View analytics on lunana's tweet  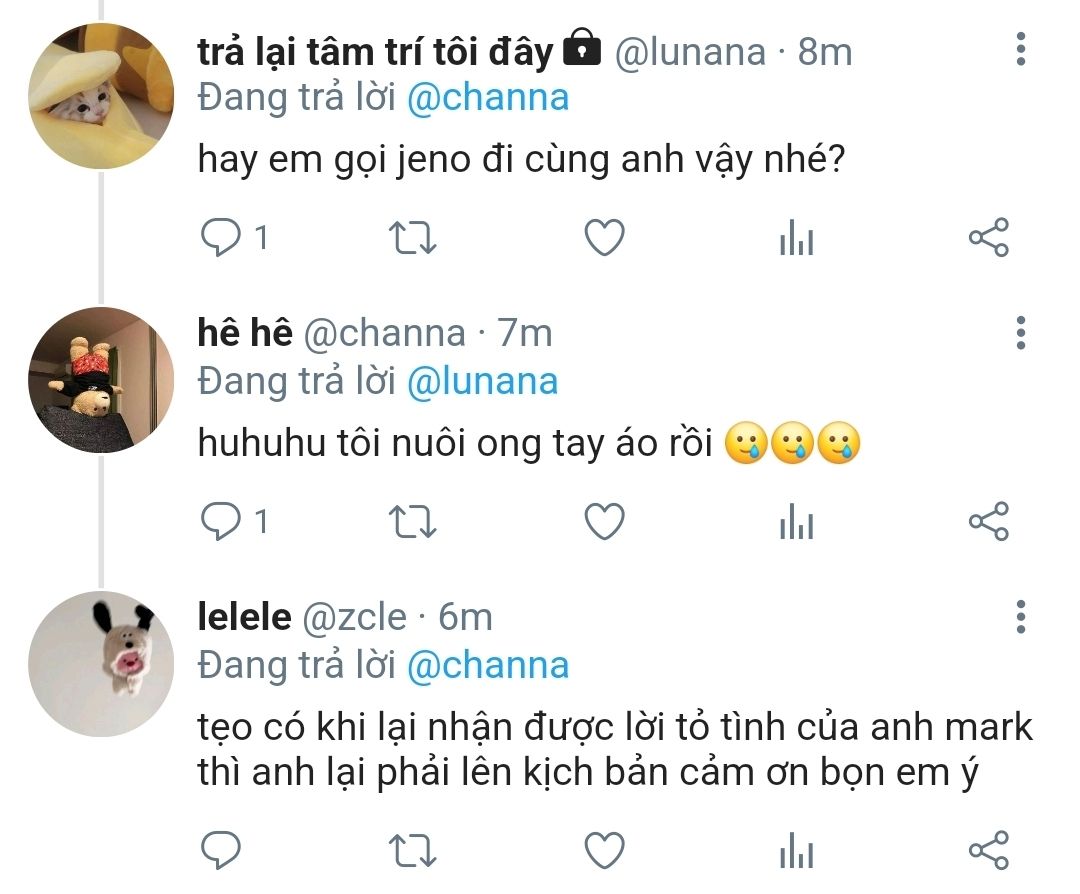[x=796, y=239]
